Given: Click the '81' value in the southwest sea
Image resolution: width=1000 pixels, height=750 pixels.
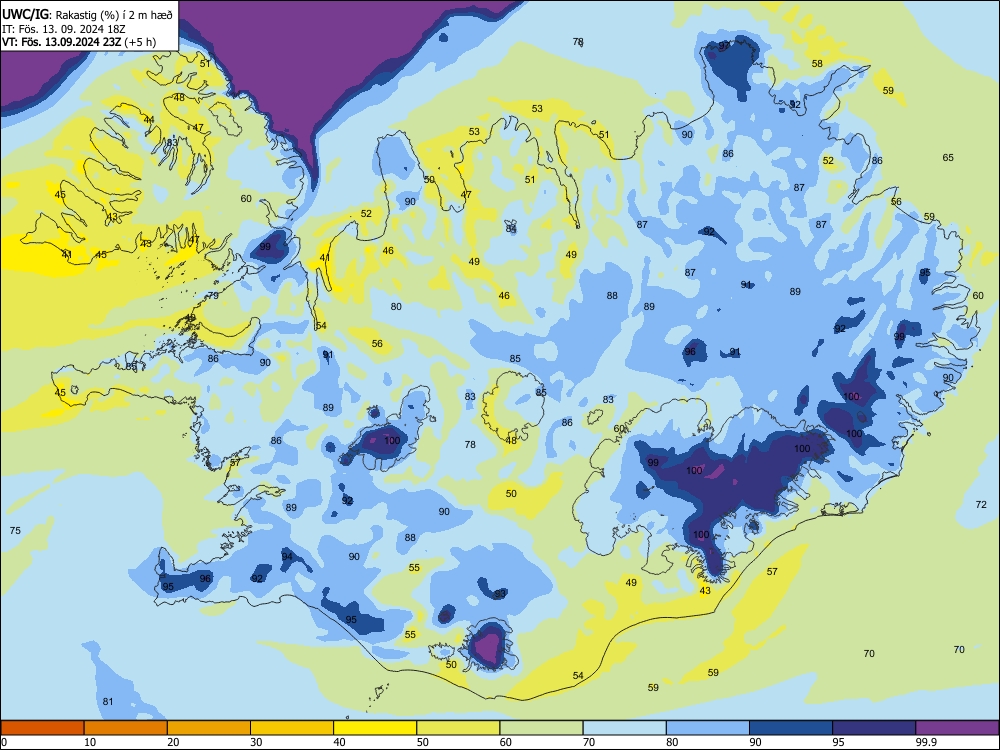Looking at the screenshot, I should 108,702.
